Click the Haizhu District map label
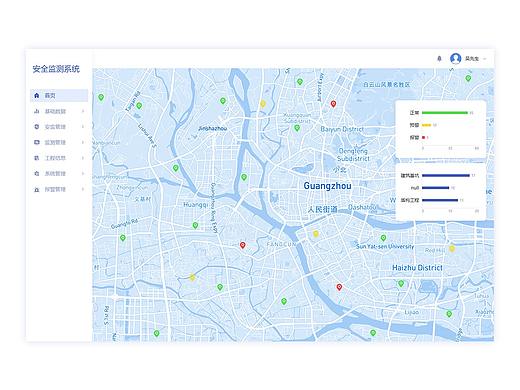This screenshot has width=520, height=390. click(x=417, y=268)
